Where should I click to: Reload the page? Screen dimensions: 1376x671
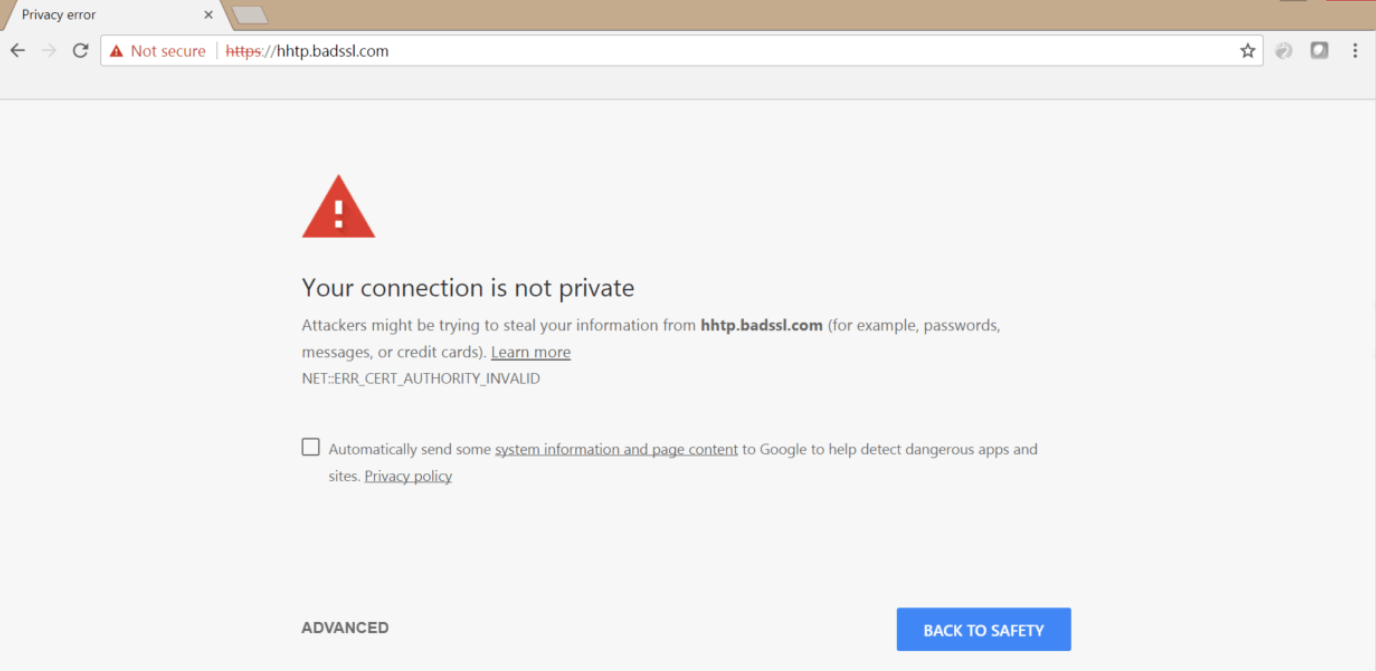tap(80, 50)
